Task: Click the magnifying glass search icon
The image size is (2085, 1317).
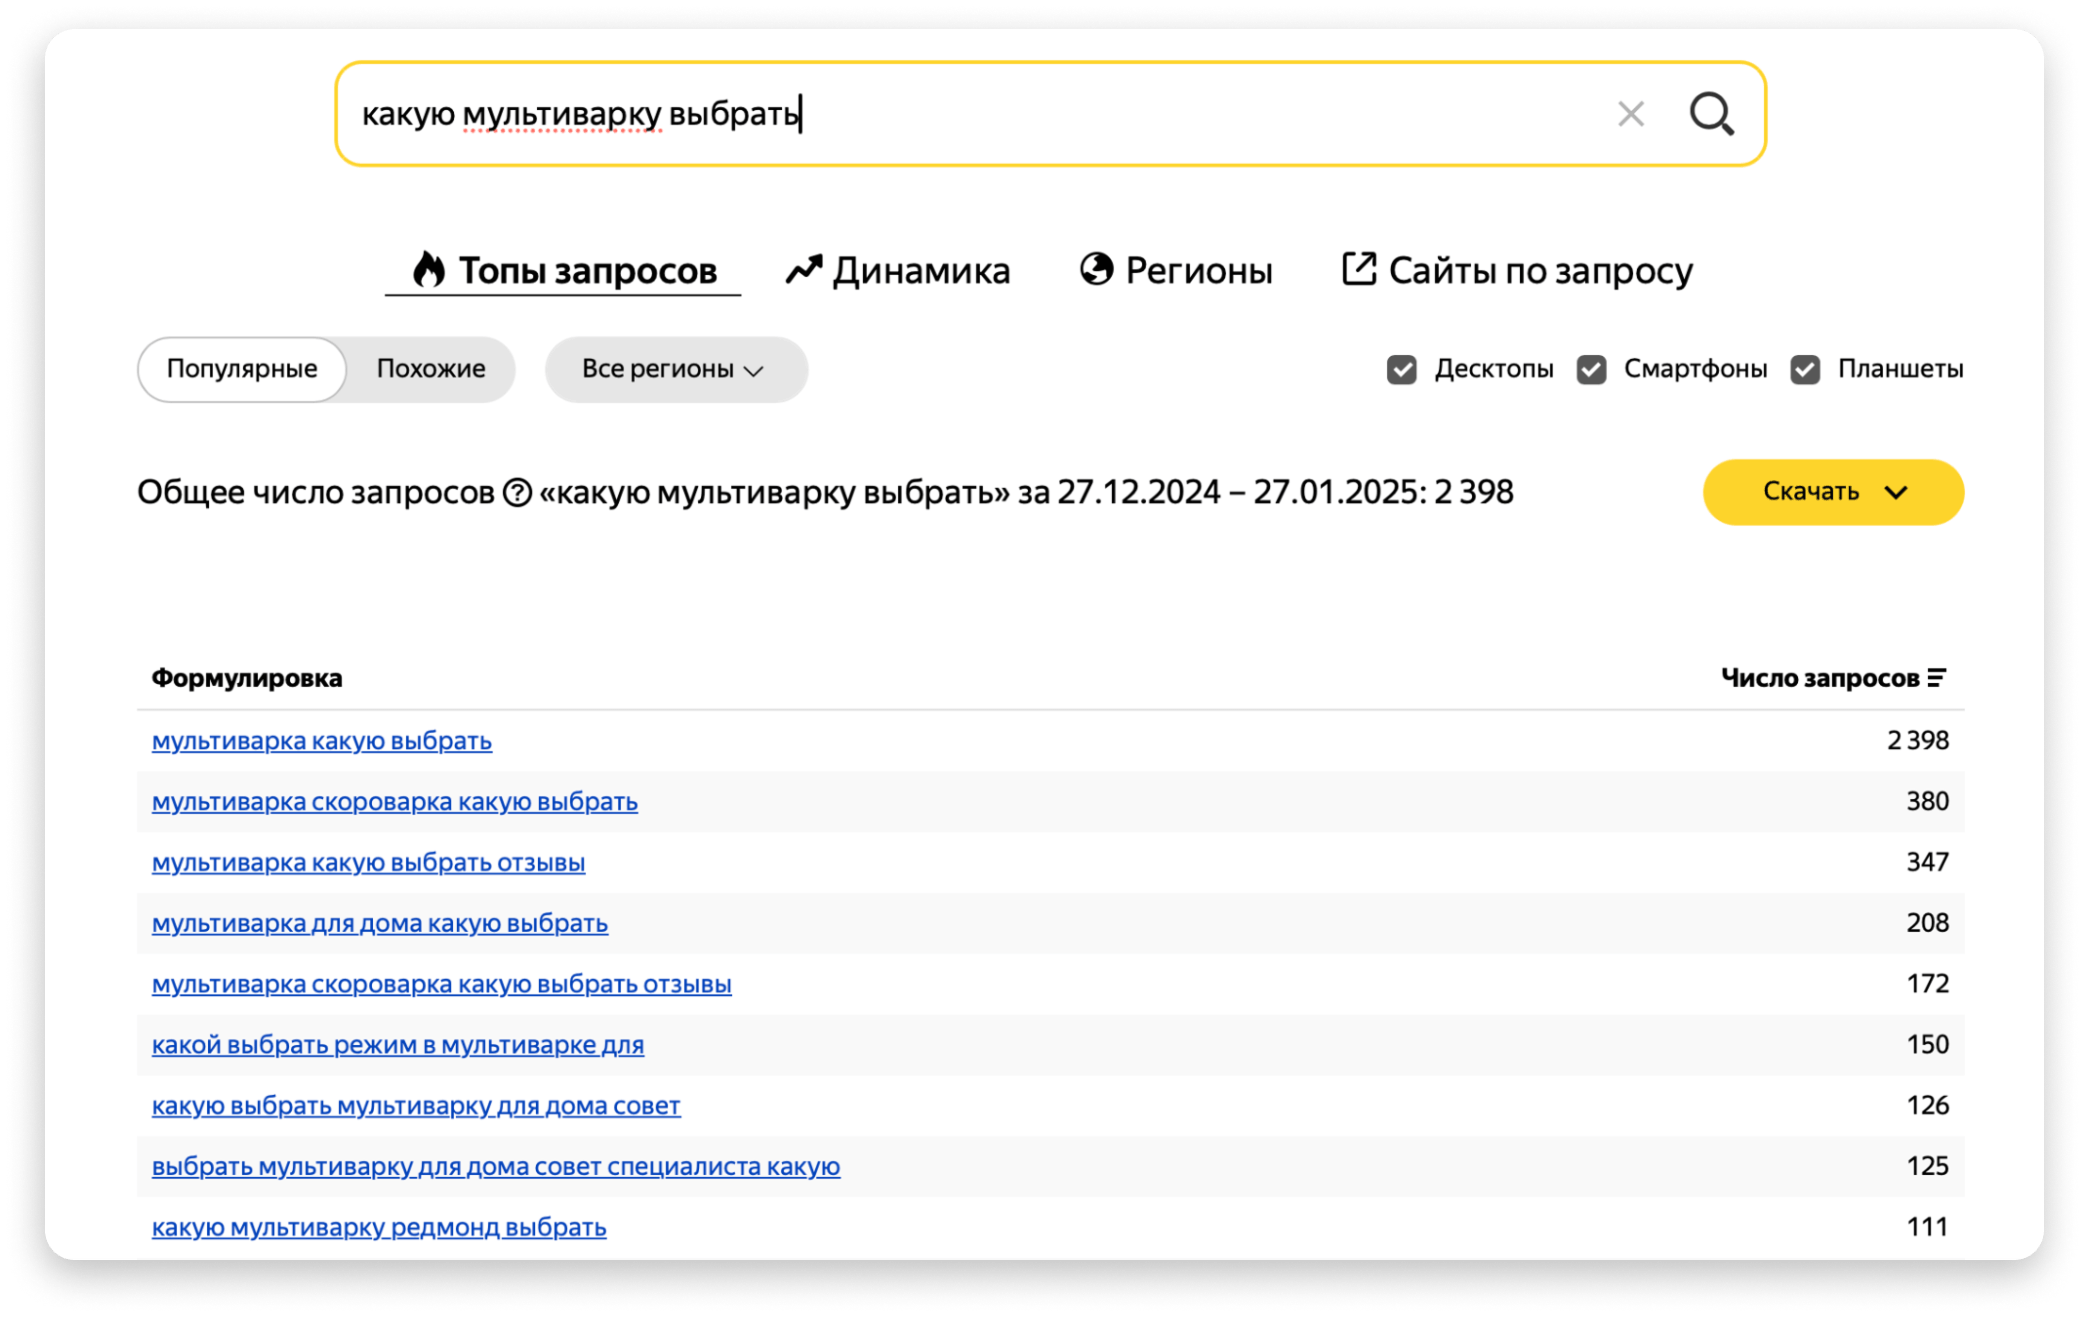Action: coord(1711,114)
